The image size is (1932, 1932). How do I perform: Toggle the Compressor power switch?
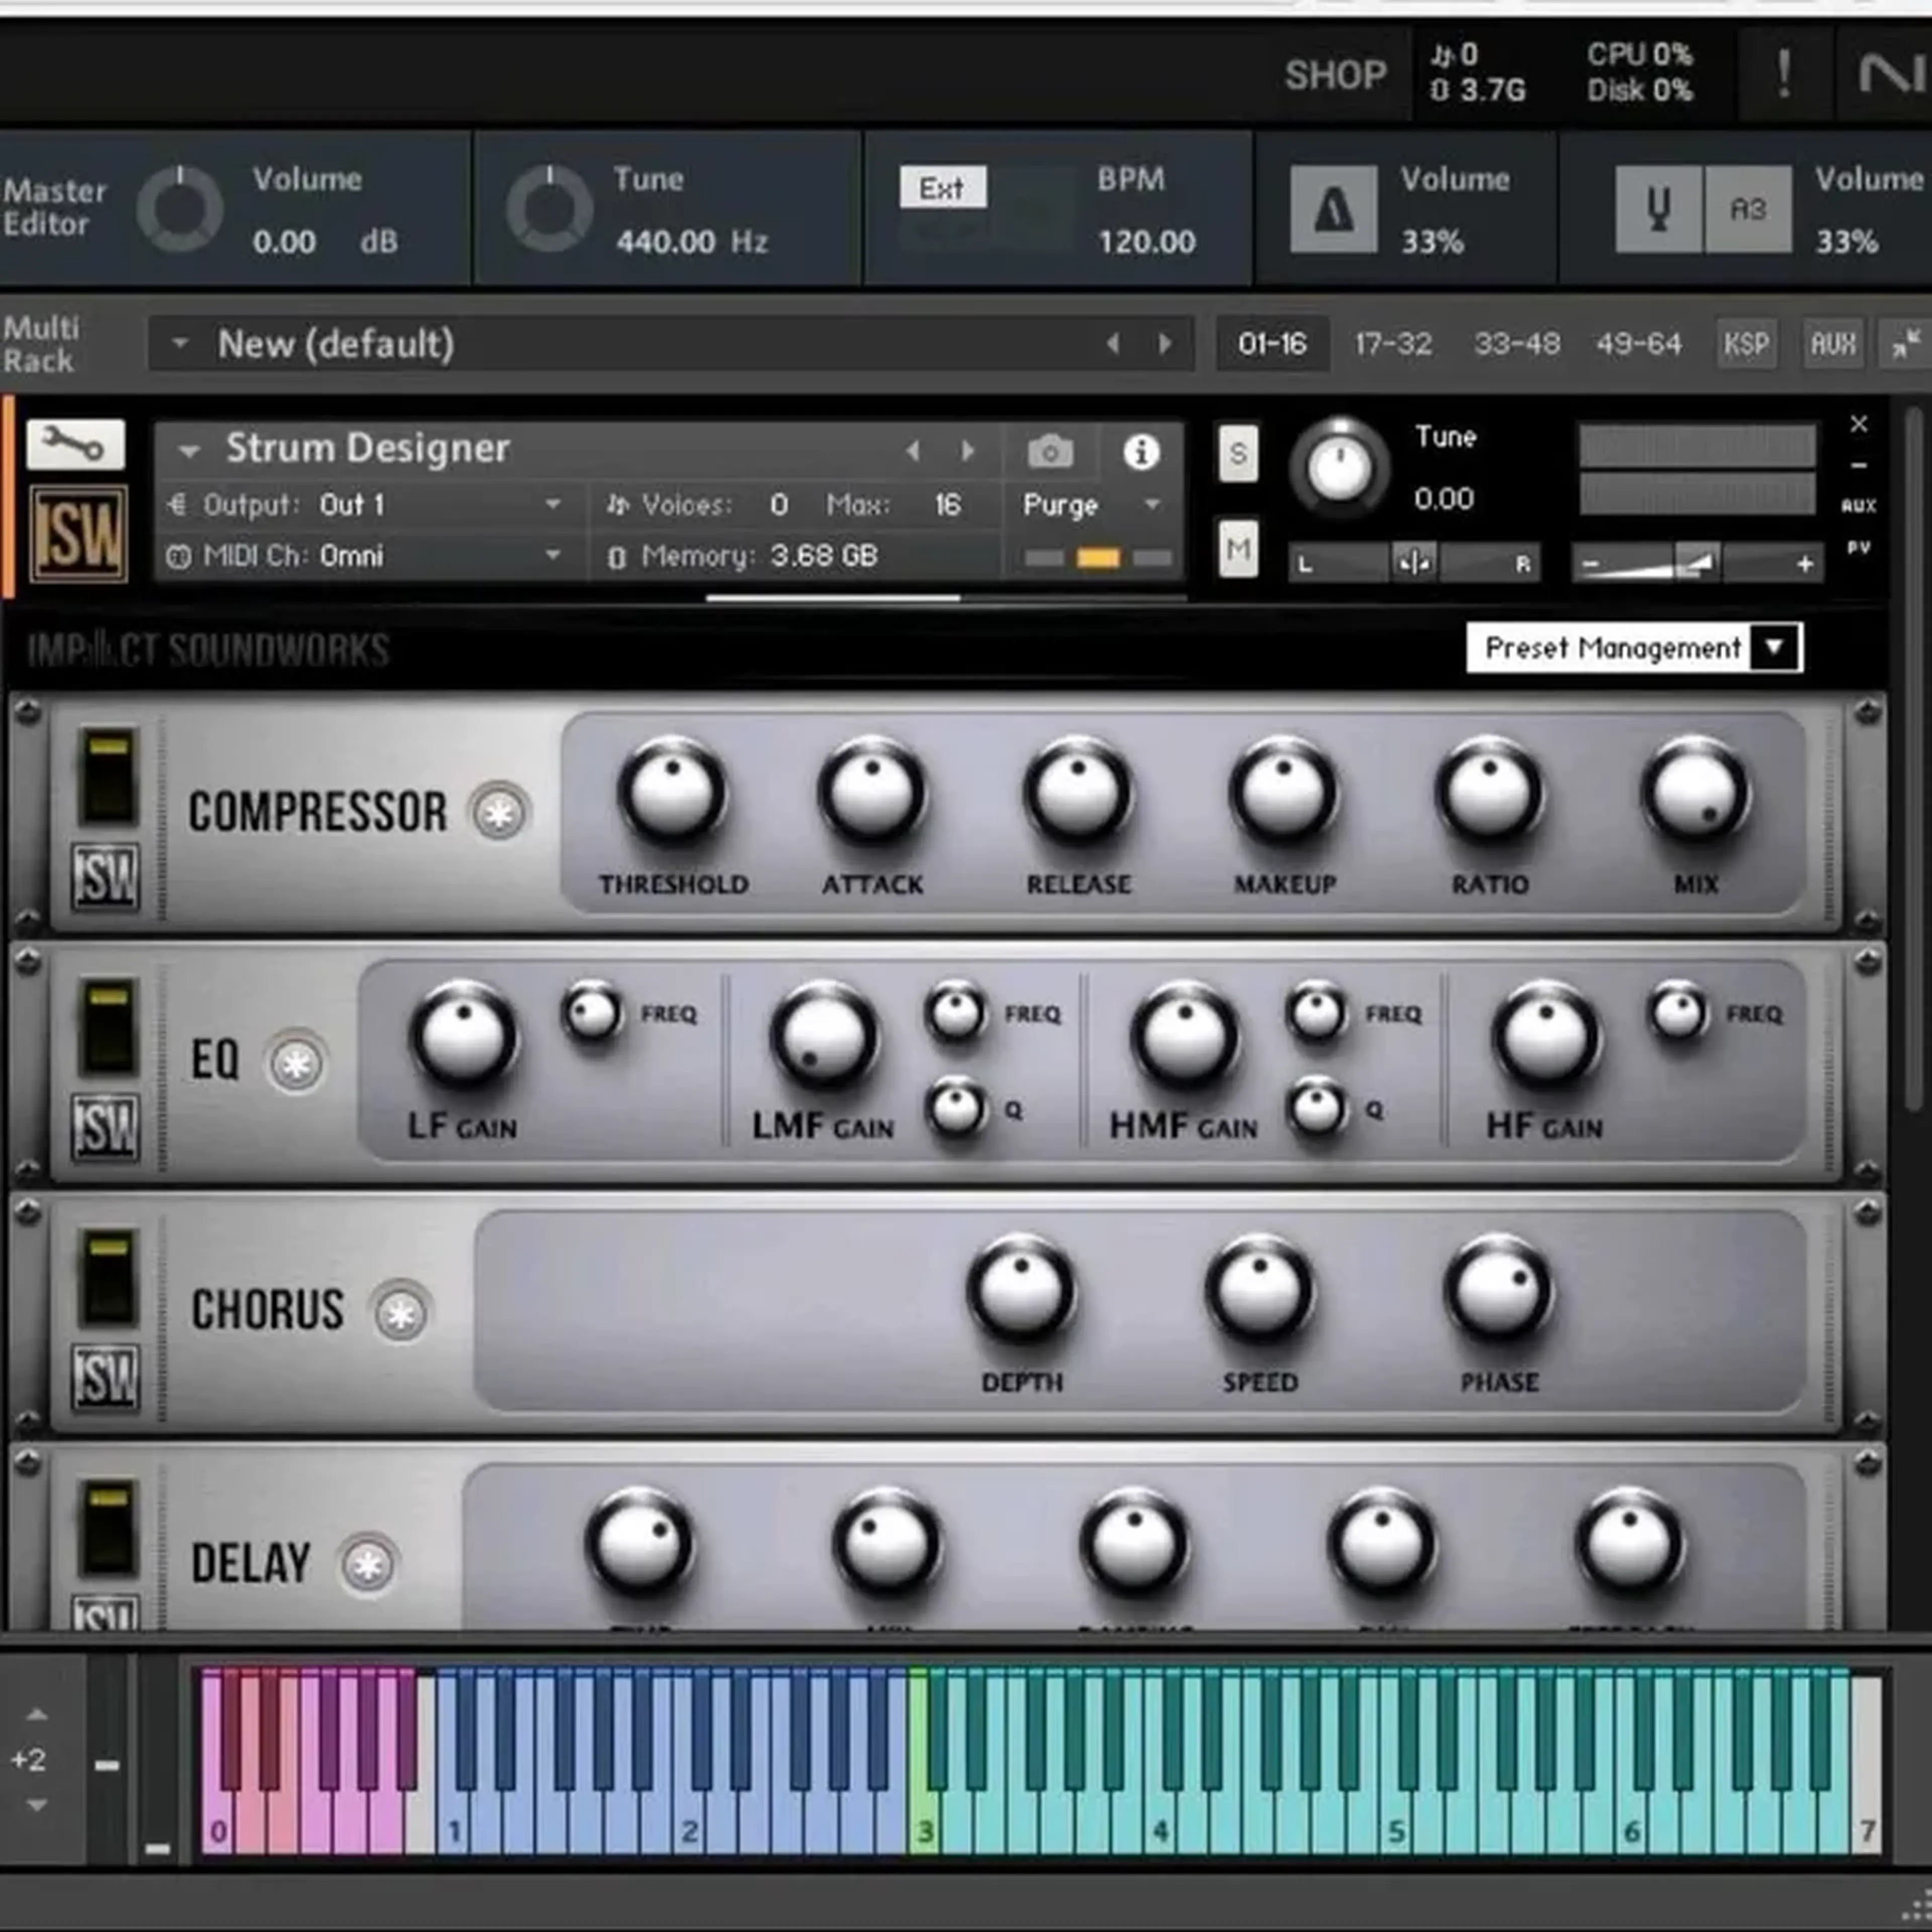[108, 778]
